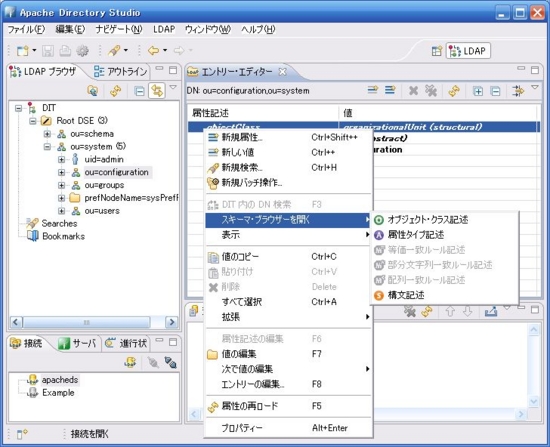Click the quick search globe icon in LDAP browser

(93, 91)
